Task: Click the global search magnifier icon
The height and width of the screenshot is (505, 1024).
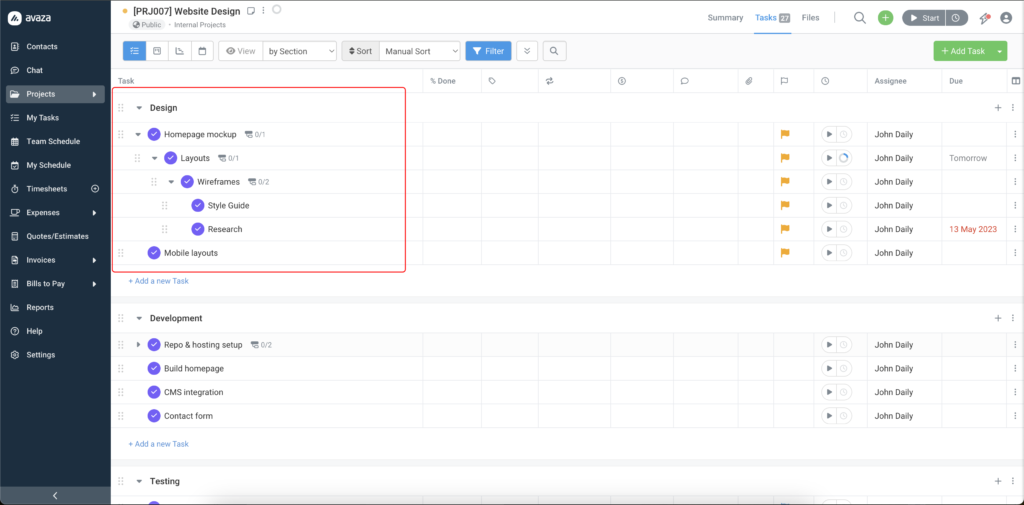Action: click(x=860, y=18)
